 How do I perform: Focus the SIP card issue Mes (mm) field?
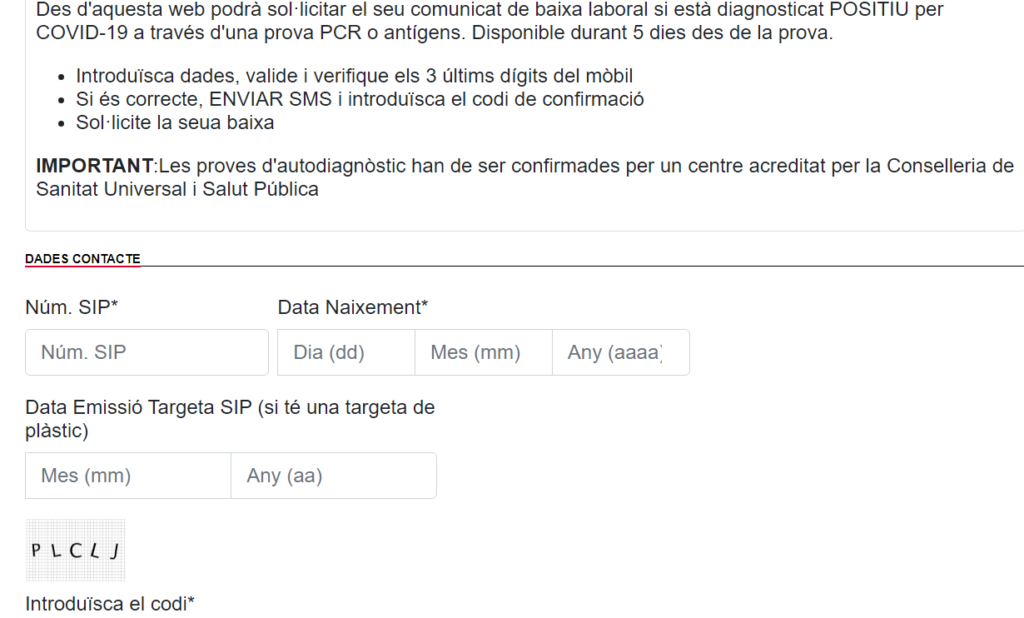[x=128, y=475]
